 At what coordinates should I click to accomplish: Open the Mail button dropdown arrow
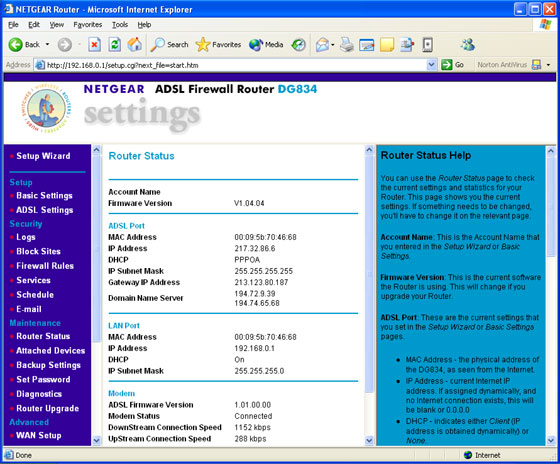pos(332,45)
